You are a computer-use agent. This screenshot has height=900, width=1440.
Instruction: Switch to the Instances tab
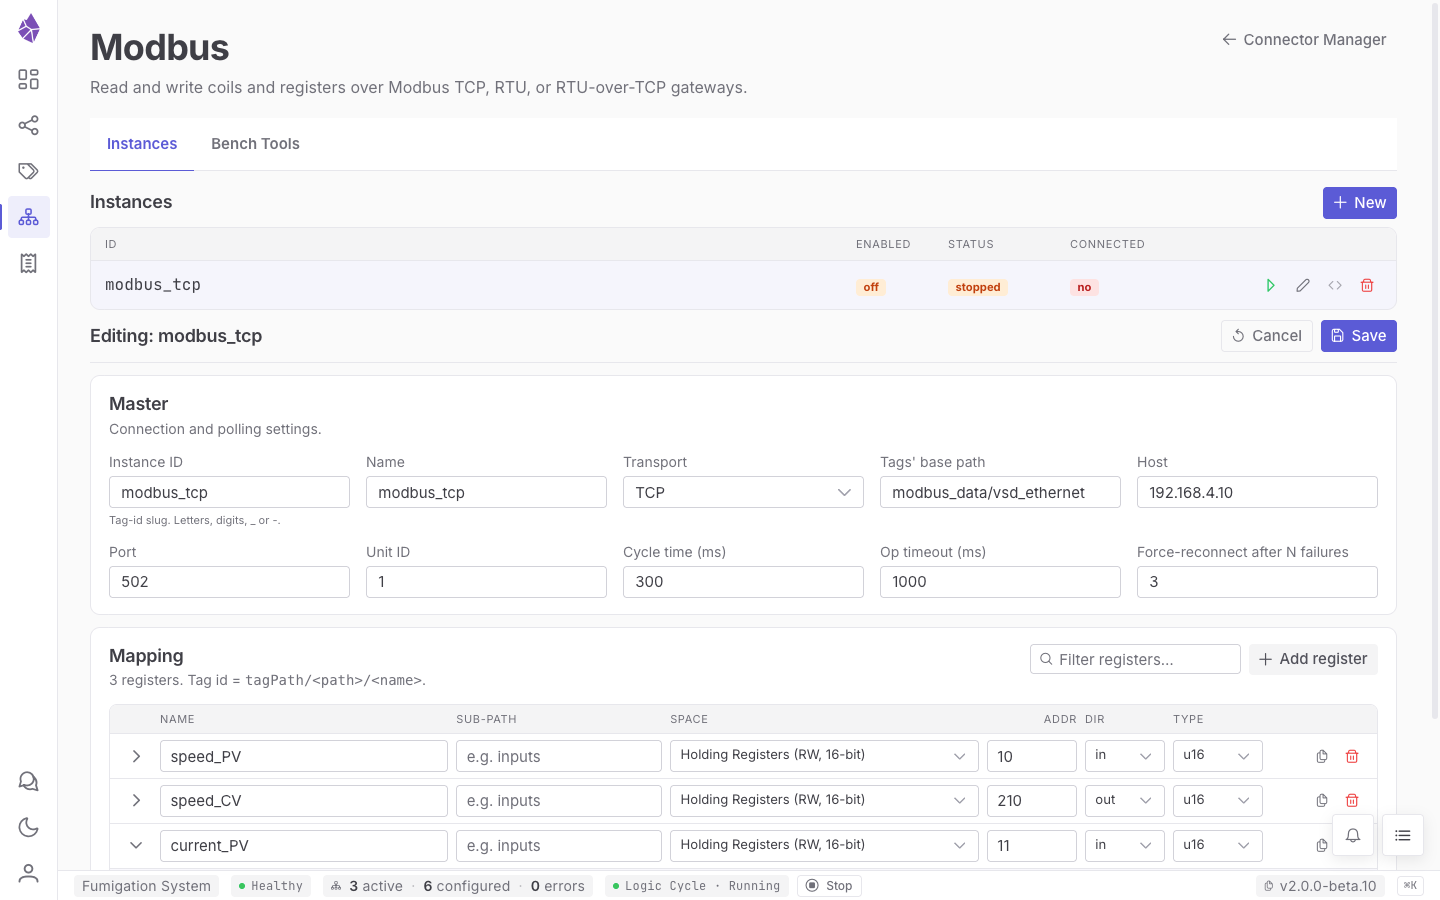[x=142, y=144]
